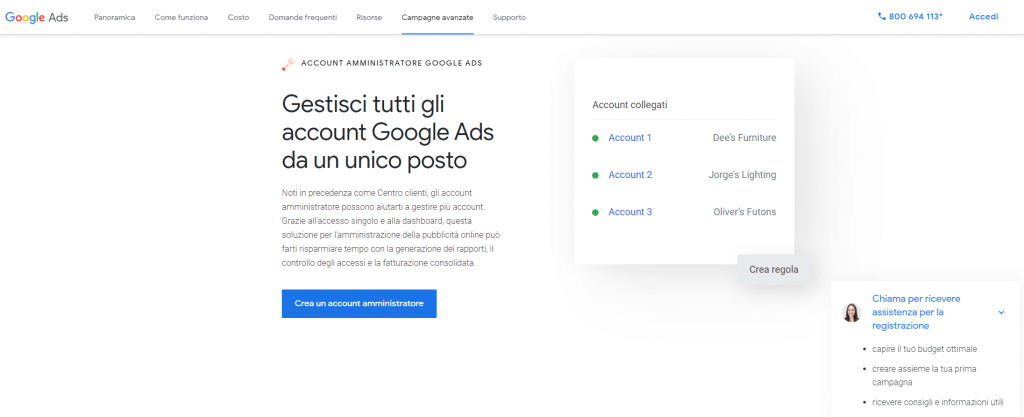Select the Campagne avanzate tab
Image resolution: width=1024 pixels, height=417 pixels.
click(438, 18)
